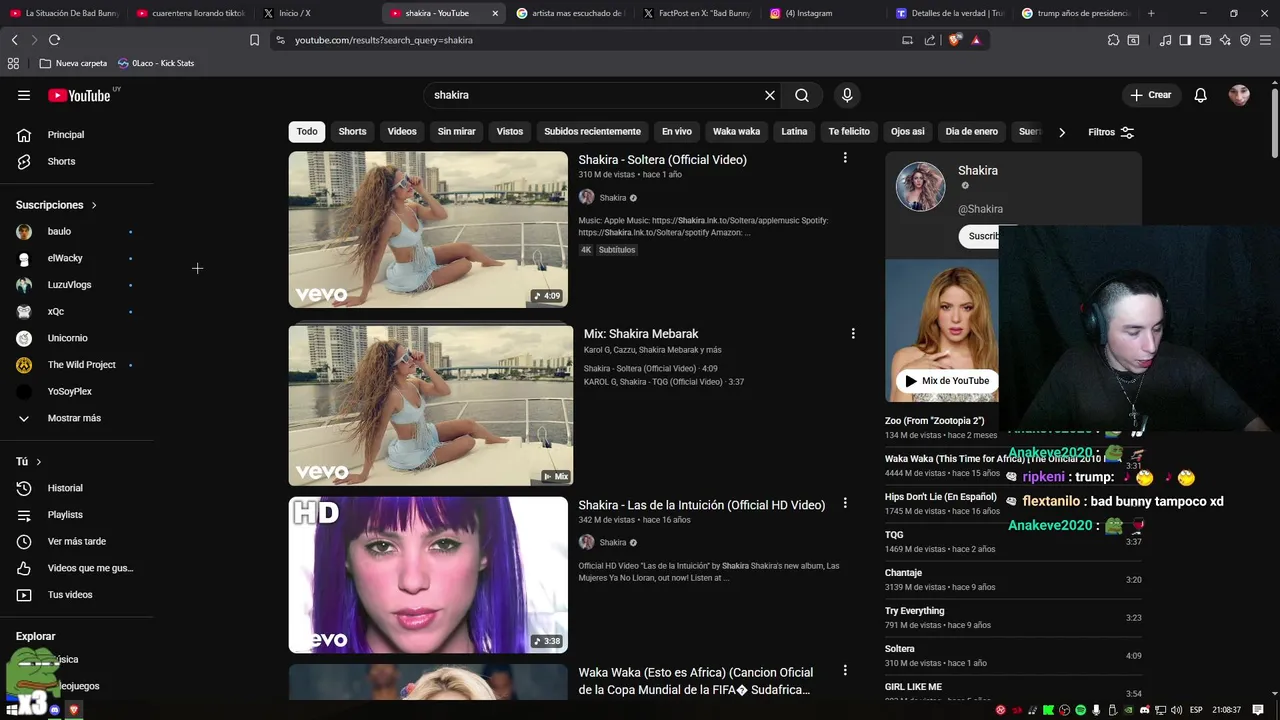Viewport: 1280px width, 720px height.
Task: Open Ver más tarde list
Action: click(x=76, y=541)
